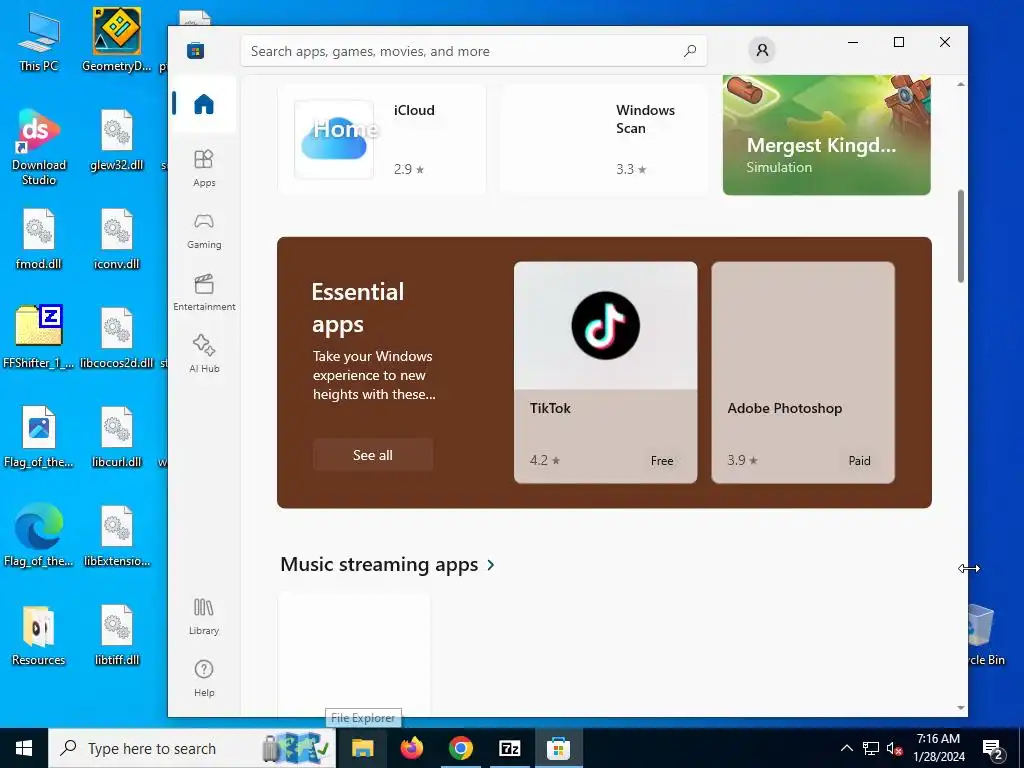Screen dimensions: 1024x768
Task: Open 7-Zip from taskbar
Action: pos(509,748)
